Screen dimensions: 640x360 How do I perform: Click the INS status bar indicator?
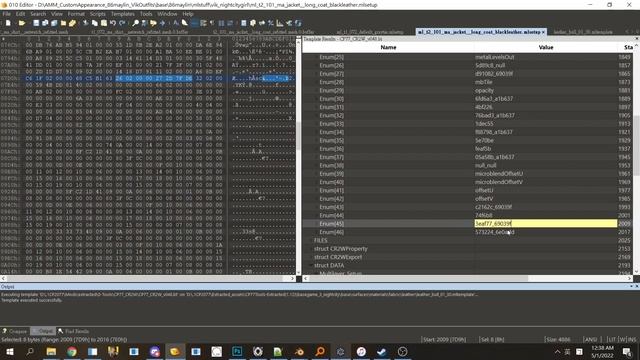point(632,340)
